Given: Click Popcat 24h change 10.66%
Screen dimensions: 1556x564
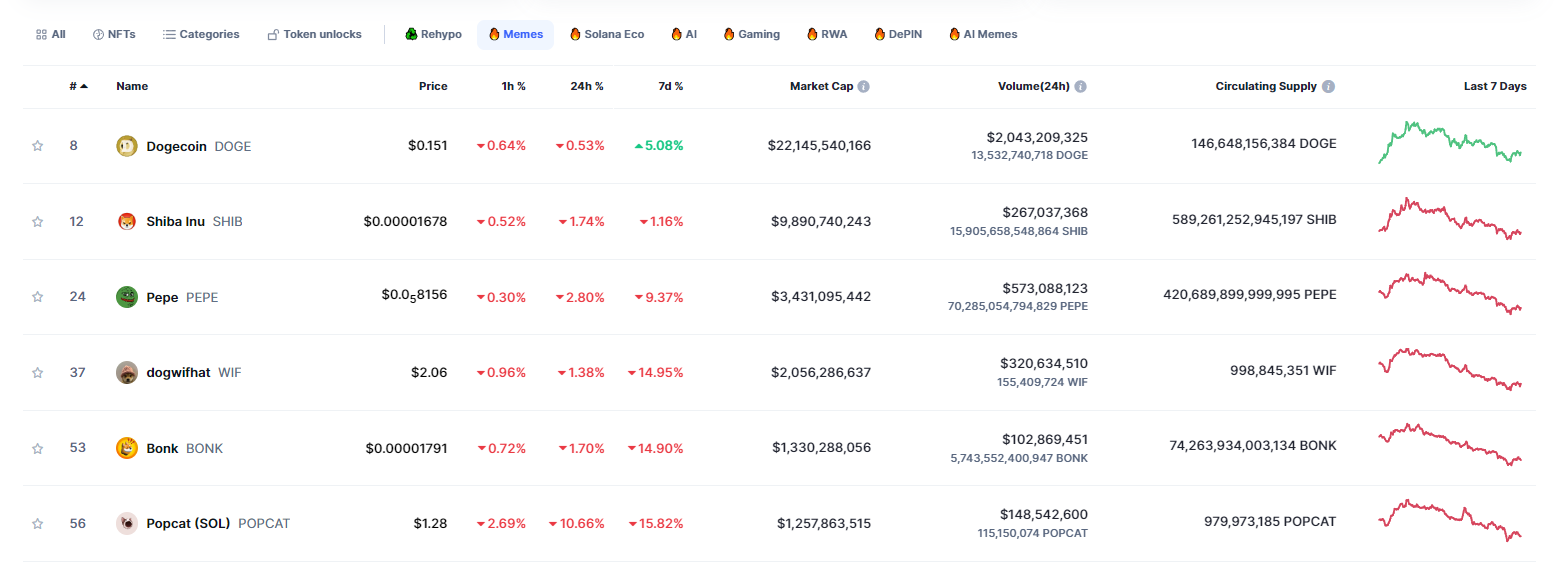Looking at the screenshot, I should point(576,524).
